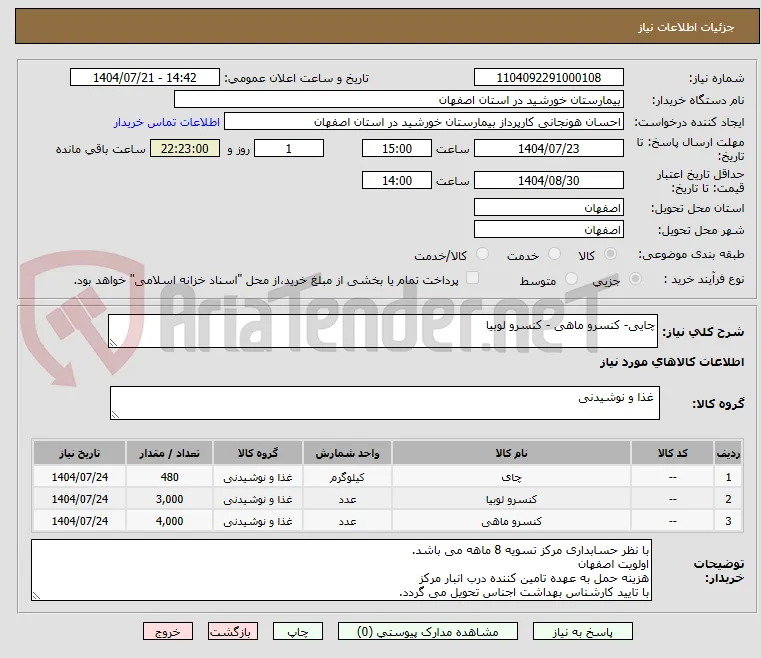Click the date cell in the چای row
761x658 pixels.
point(80,477)
